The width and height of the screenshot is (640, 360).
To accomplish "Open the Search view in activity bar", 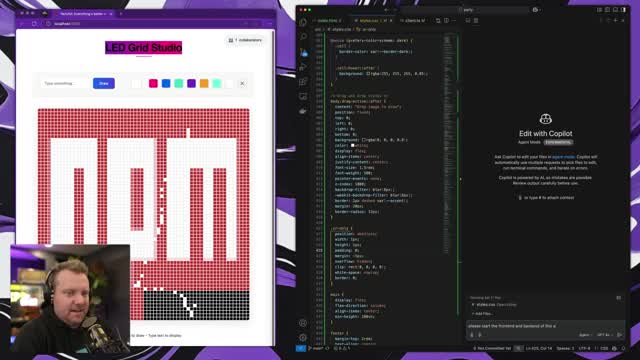I will [303, 37].
